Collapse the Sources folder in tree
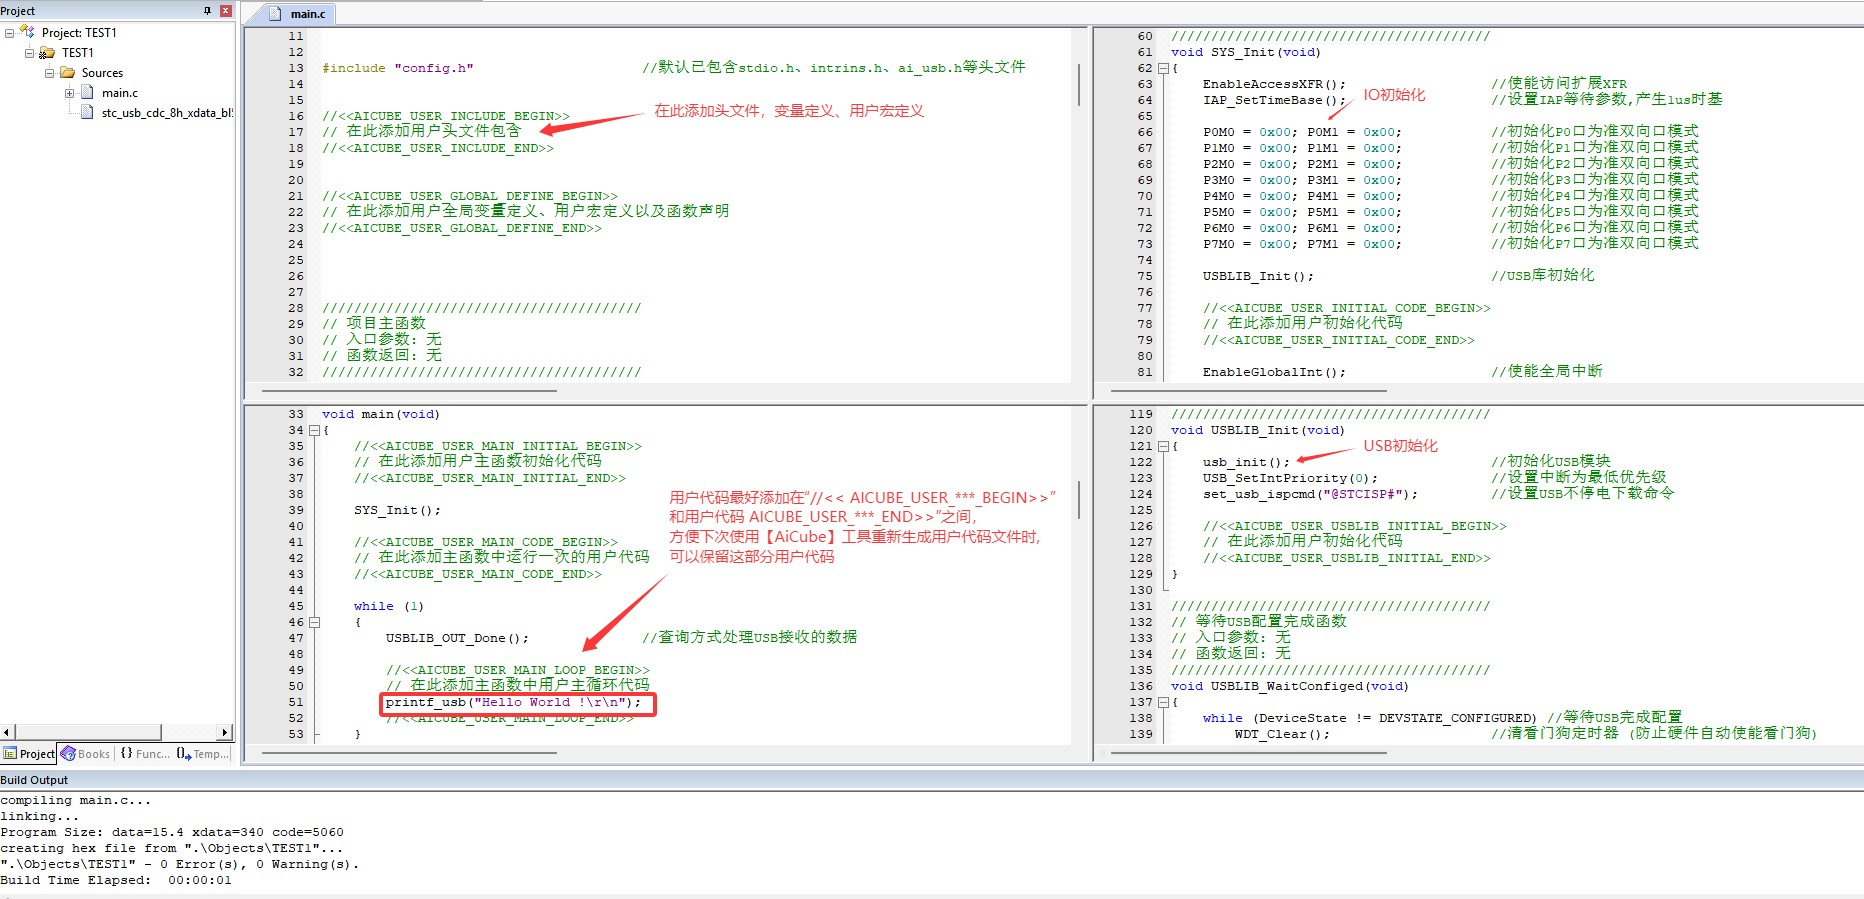 49,73
